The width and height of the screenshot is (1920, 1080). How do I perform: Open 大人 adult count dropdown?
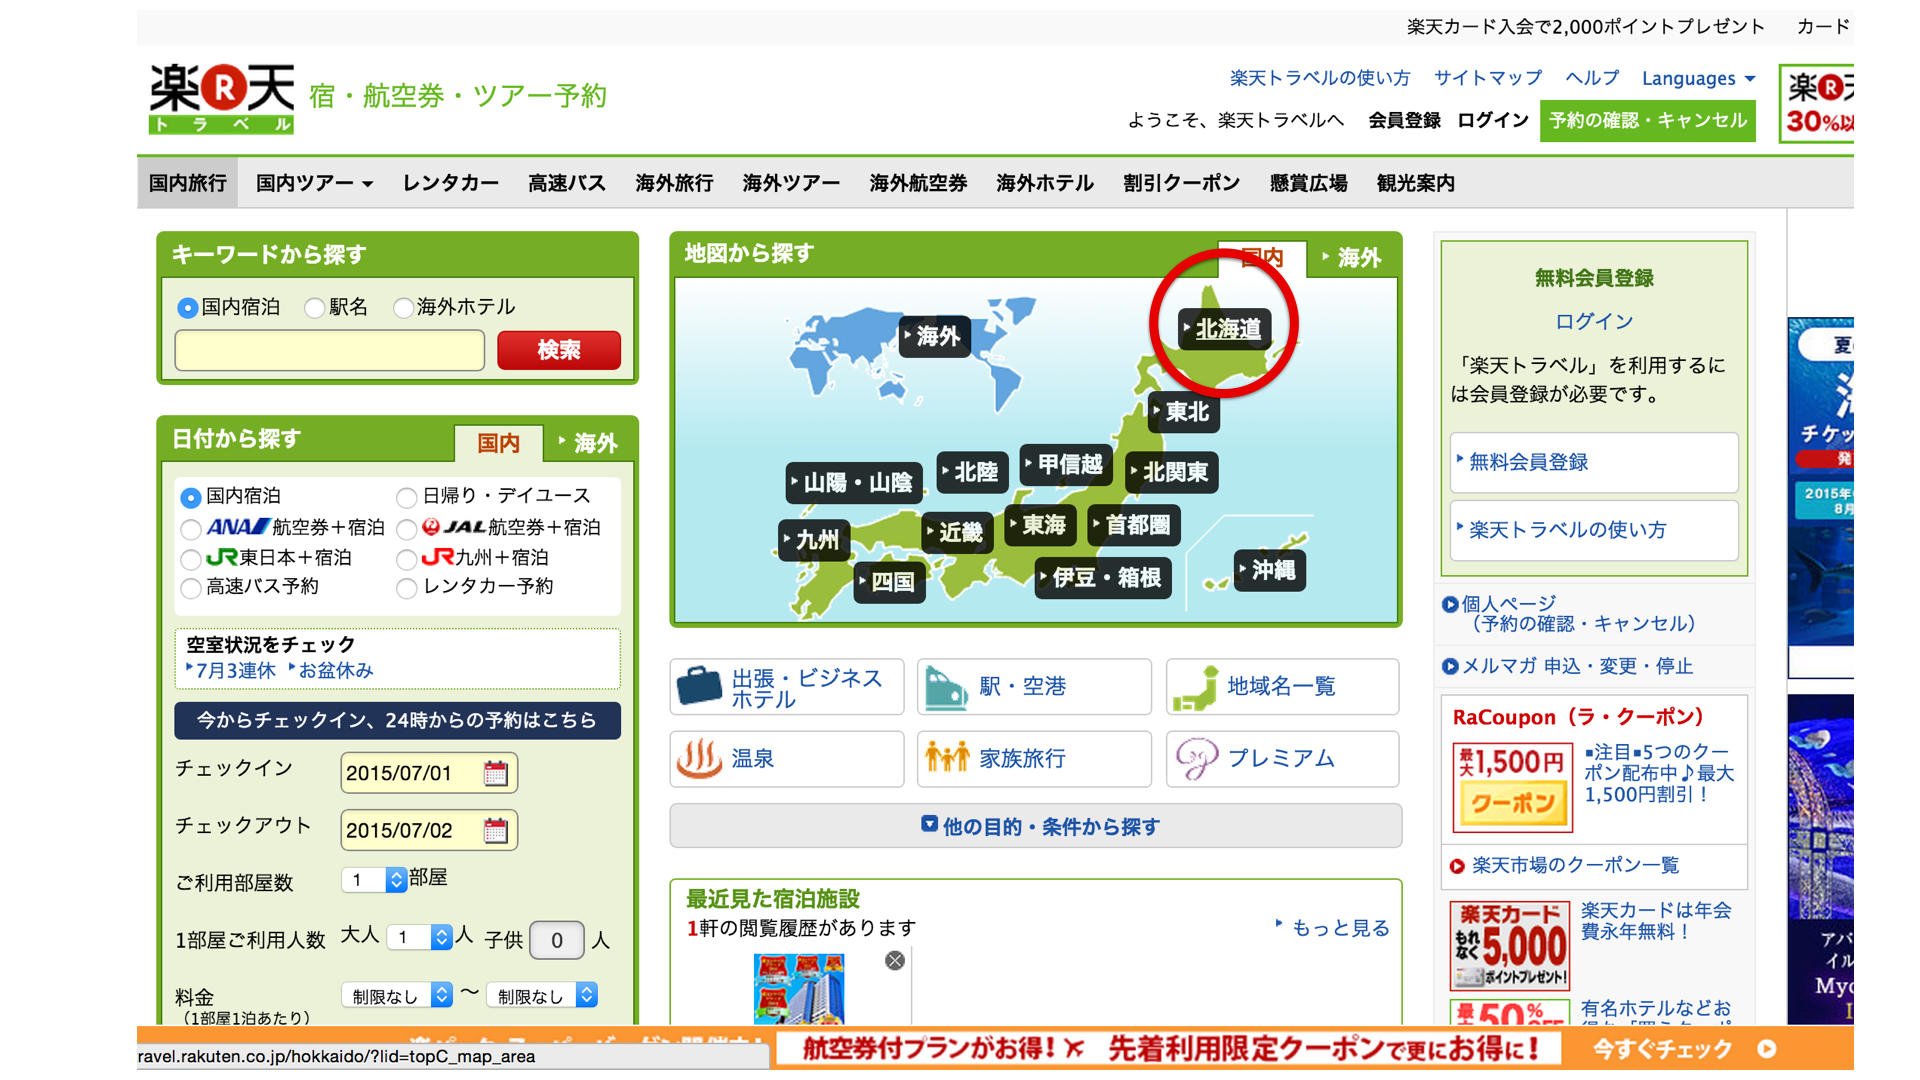(420, 937)
